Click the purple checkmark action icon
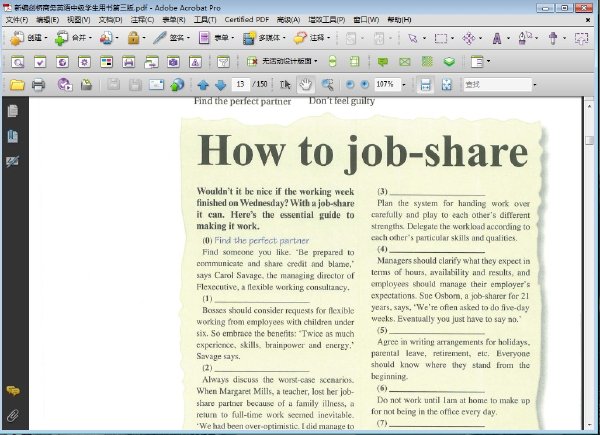 (x=65, y=85)
